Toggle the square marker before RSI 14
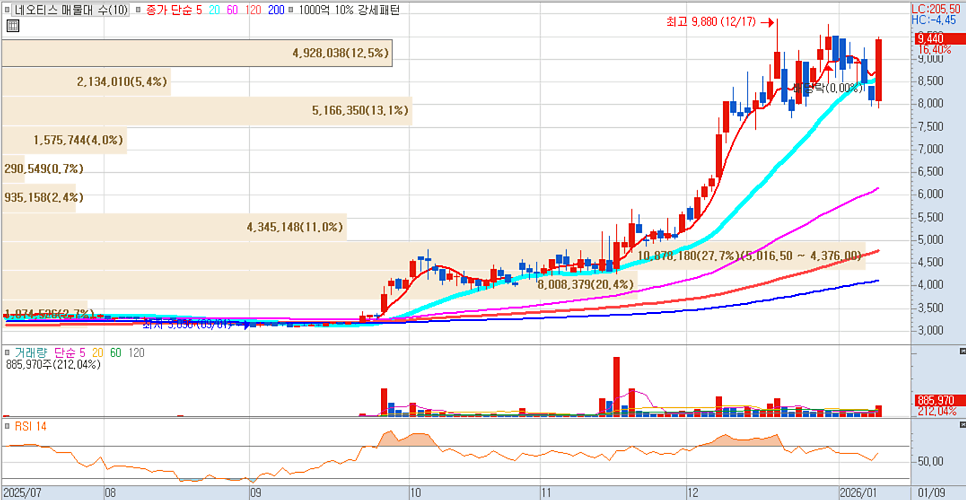Screen dimensions: 966x500 (7, 425)
